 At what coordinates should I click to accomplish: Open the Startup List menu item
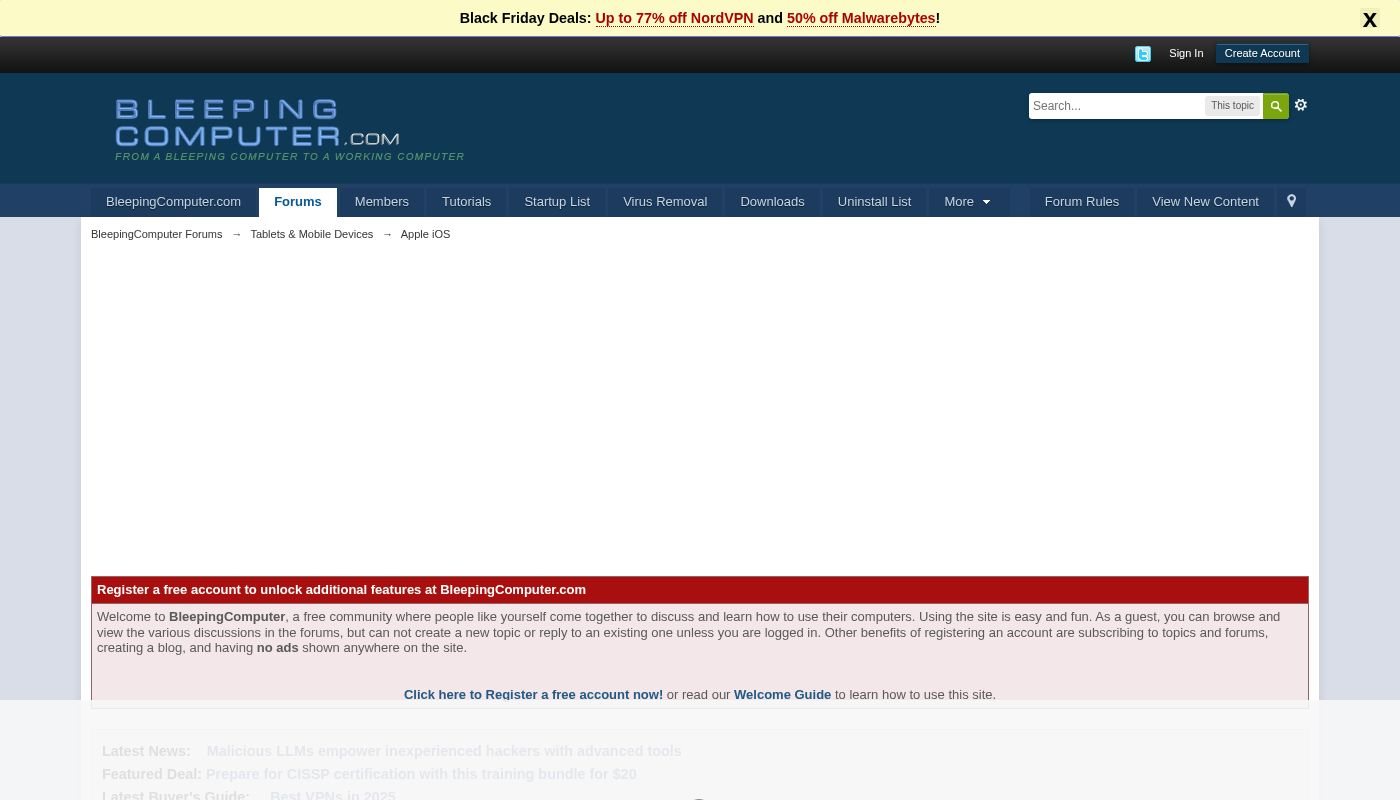click(x=557, y=202)
